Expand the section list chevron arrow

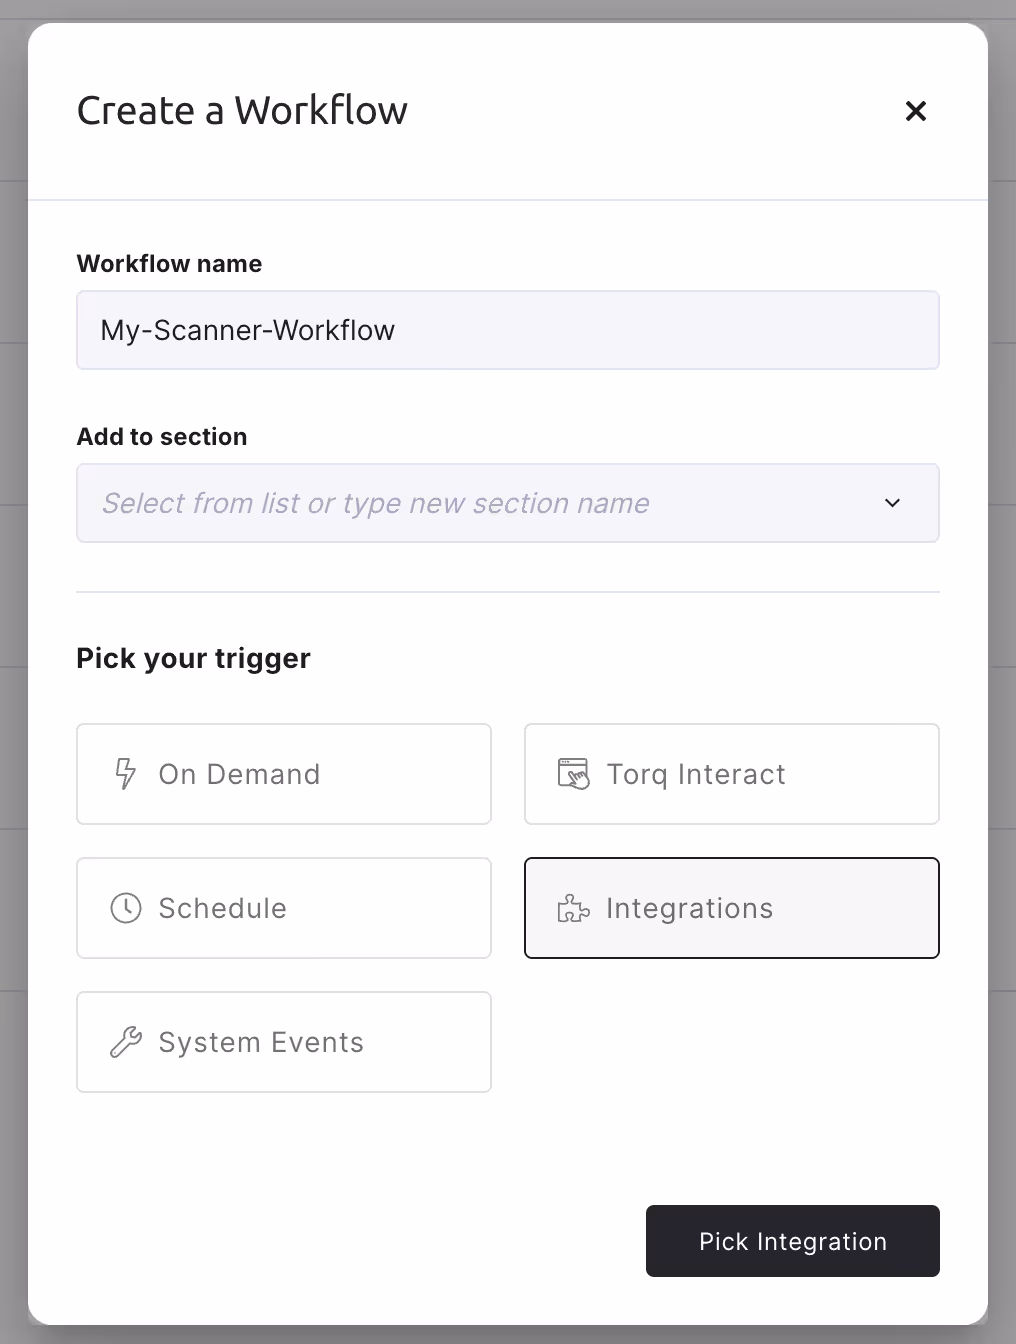[892, 503]
